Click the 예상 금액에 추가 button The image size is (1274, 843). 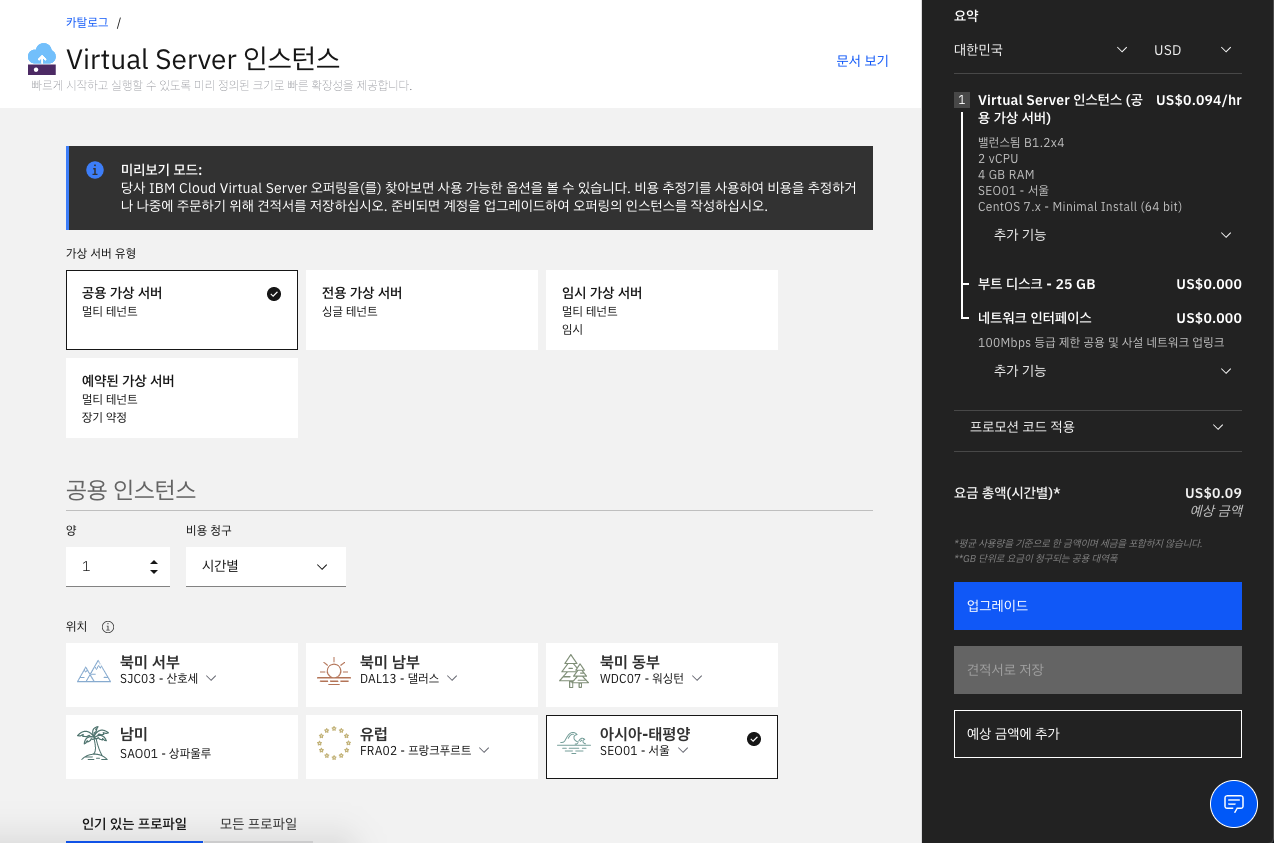(1098, 734)
